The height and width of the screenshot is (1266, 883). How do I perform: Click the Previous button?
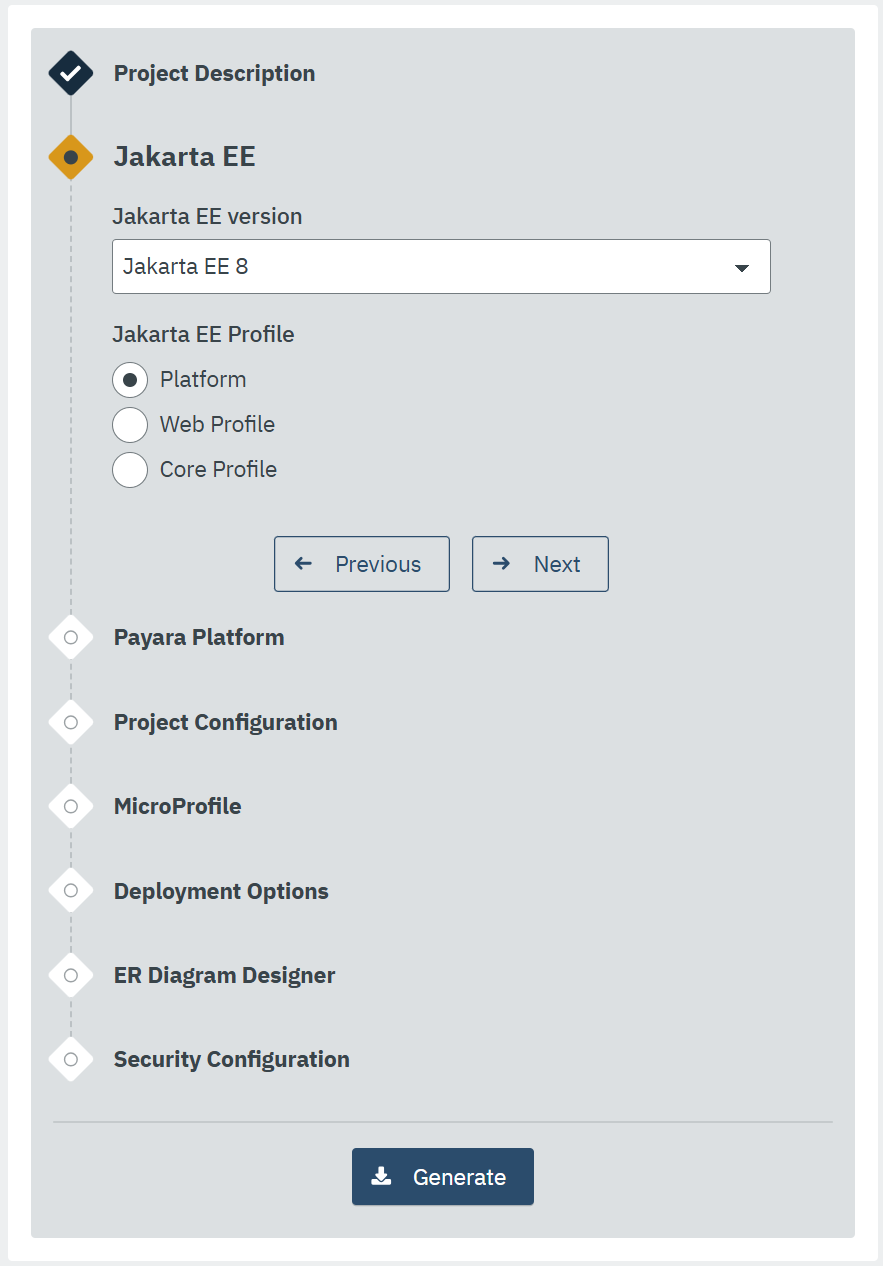point(361,563)
